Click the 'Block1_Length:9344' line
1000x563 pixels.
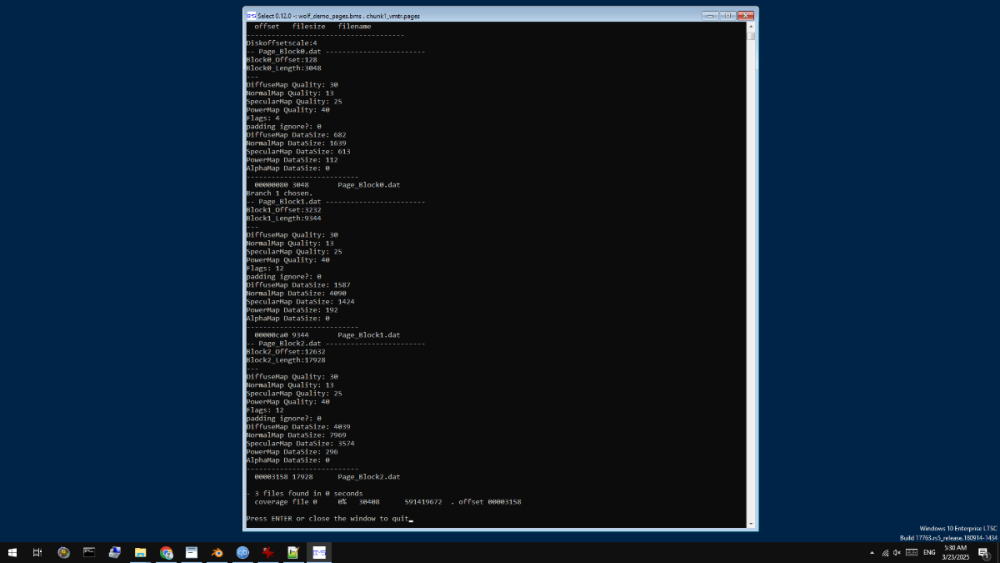pyautogui.click(x=284, y=218)
